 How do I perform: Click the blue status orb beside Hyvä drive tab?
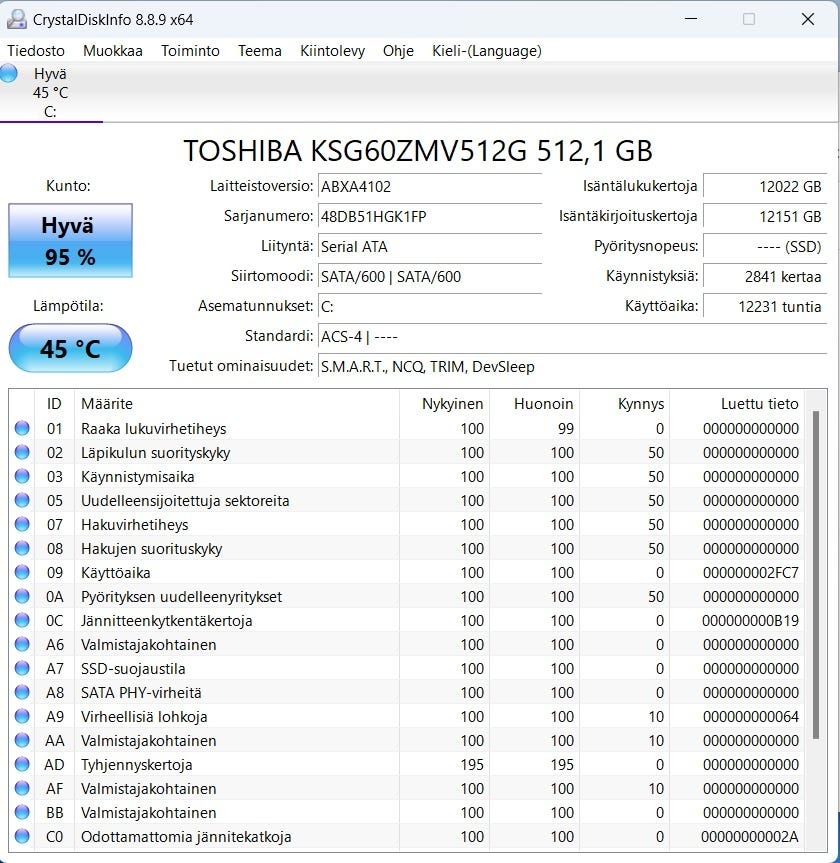pyautogui.click(x=9, y=73)
